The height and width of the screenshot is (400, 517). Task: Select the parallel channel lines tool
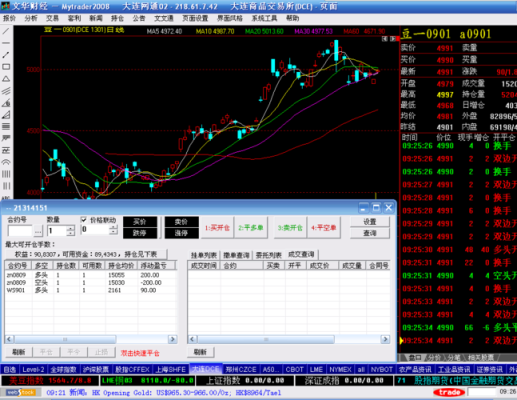(x=6, y=91)
